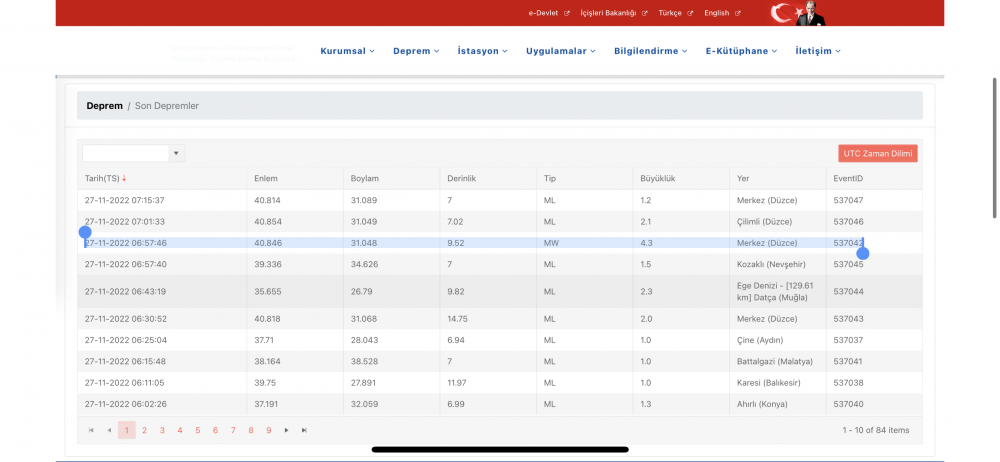
Task: Open the İletişim menu
Action: coord(817,51)
